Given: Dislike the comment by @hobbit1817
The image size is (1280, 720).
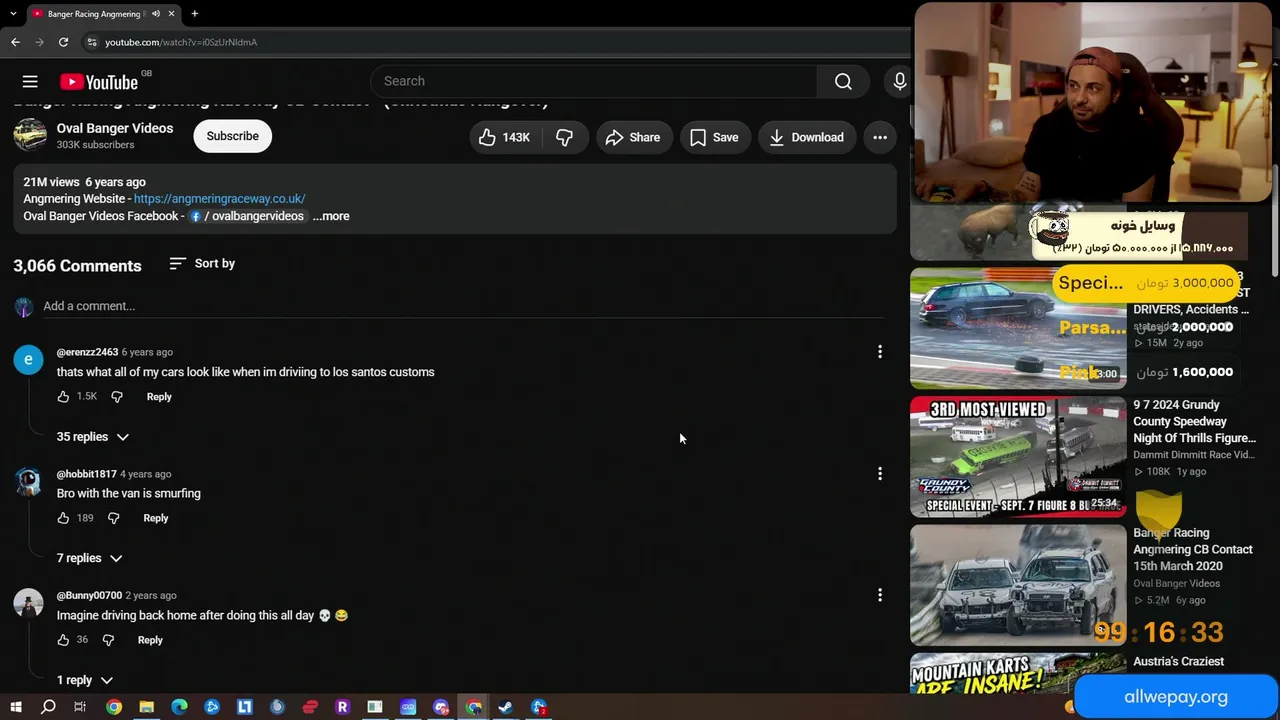Looking at the screenshot, I should 113,518.
